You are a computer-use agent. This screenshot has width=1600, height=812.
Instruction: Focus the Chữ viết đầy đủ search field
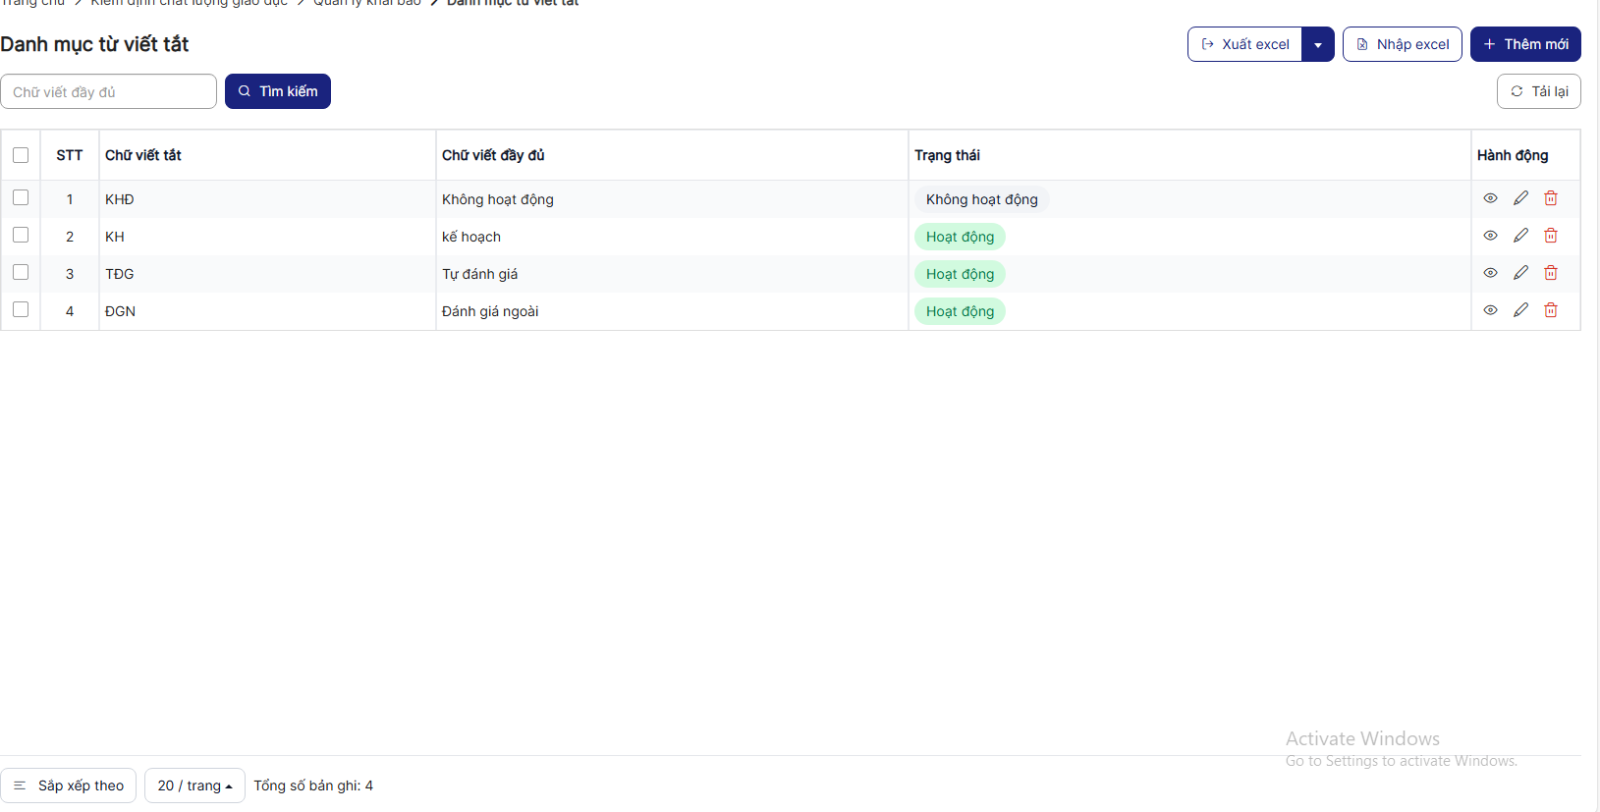[108, 92]
